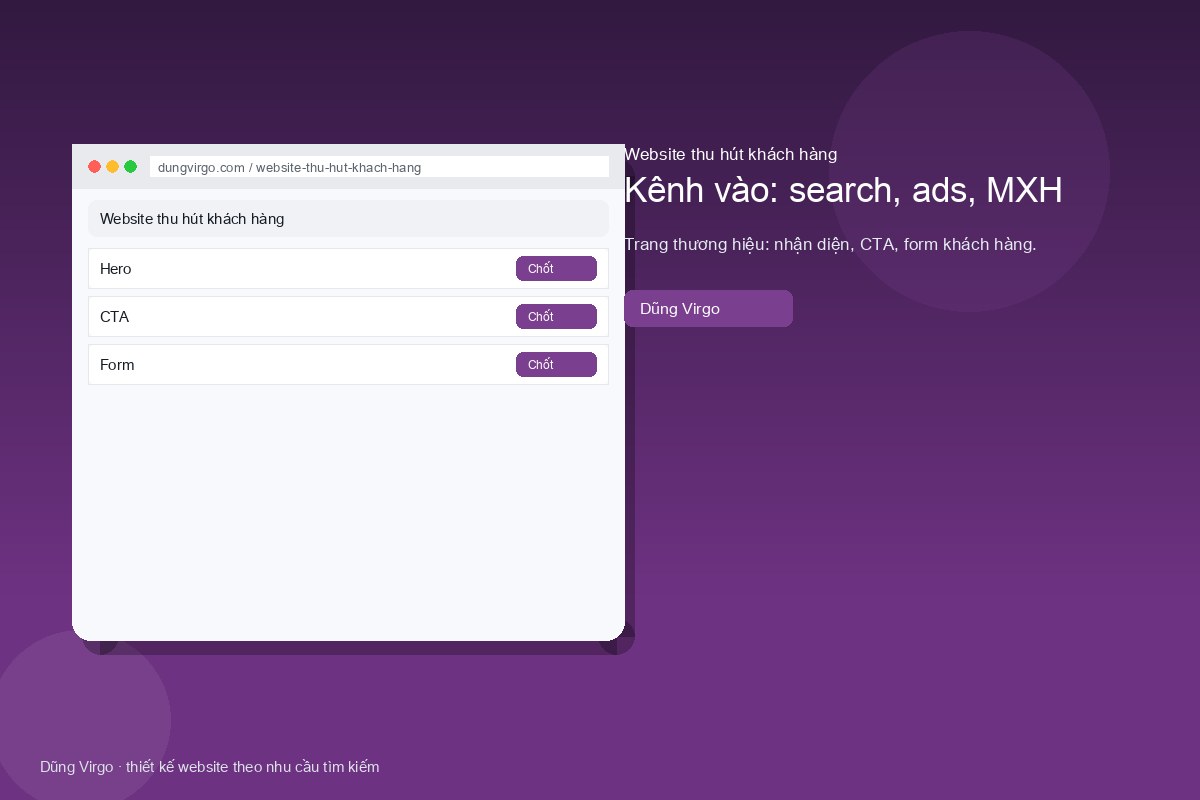Select the CTA row label
Image resolution: width=1200 pixels, height=800 pixels.
(115, 317)
